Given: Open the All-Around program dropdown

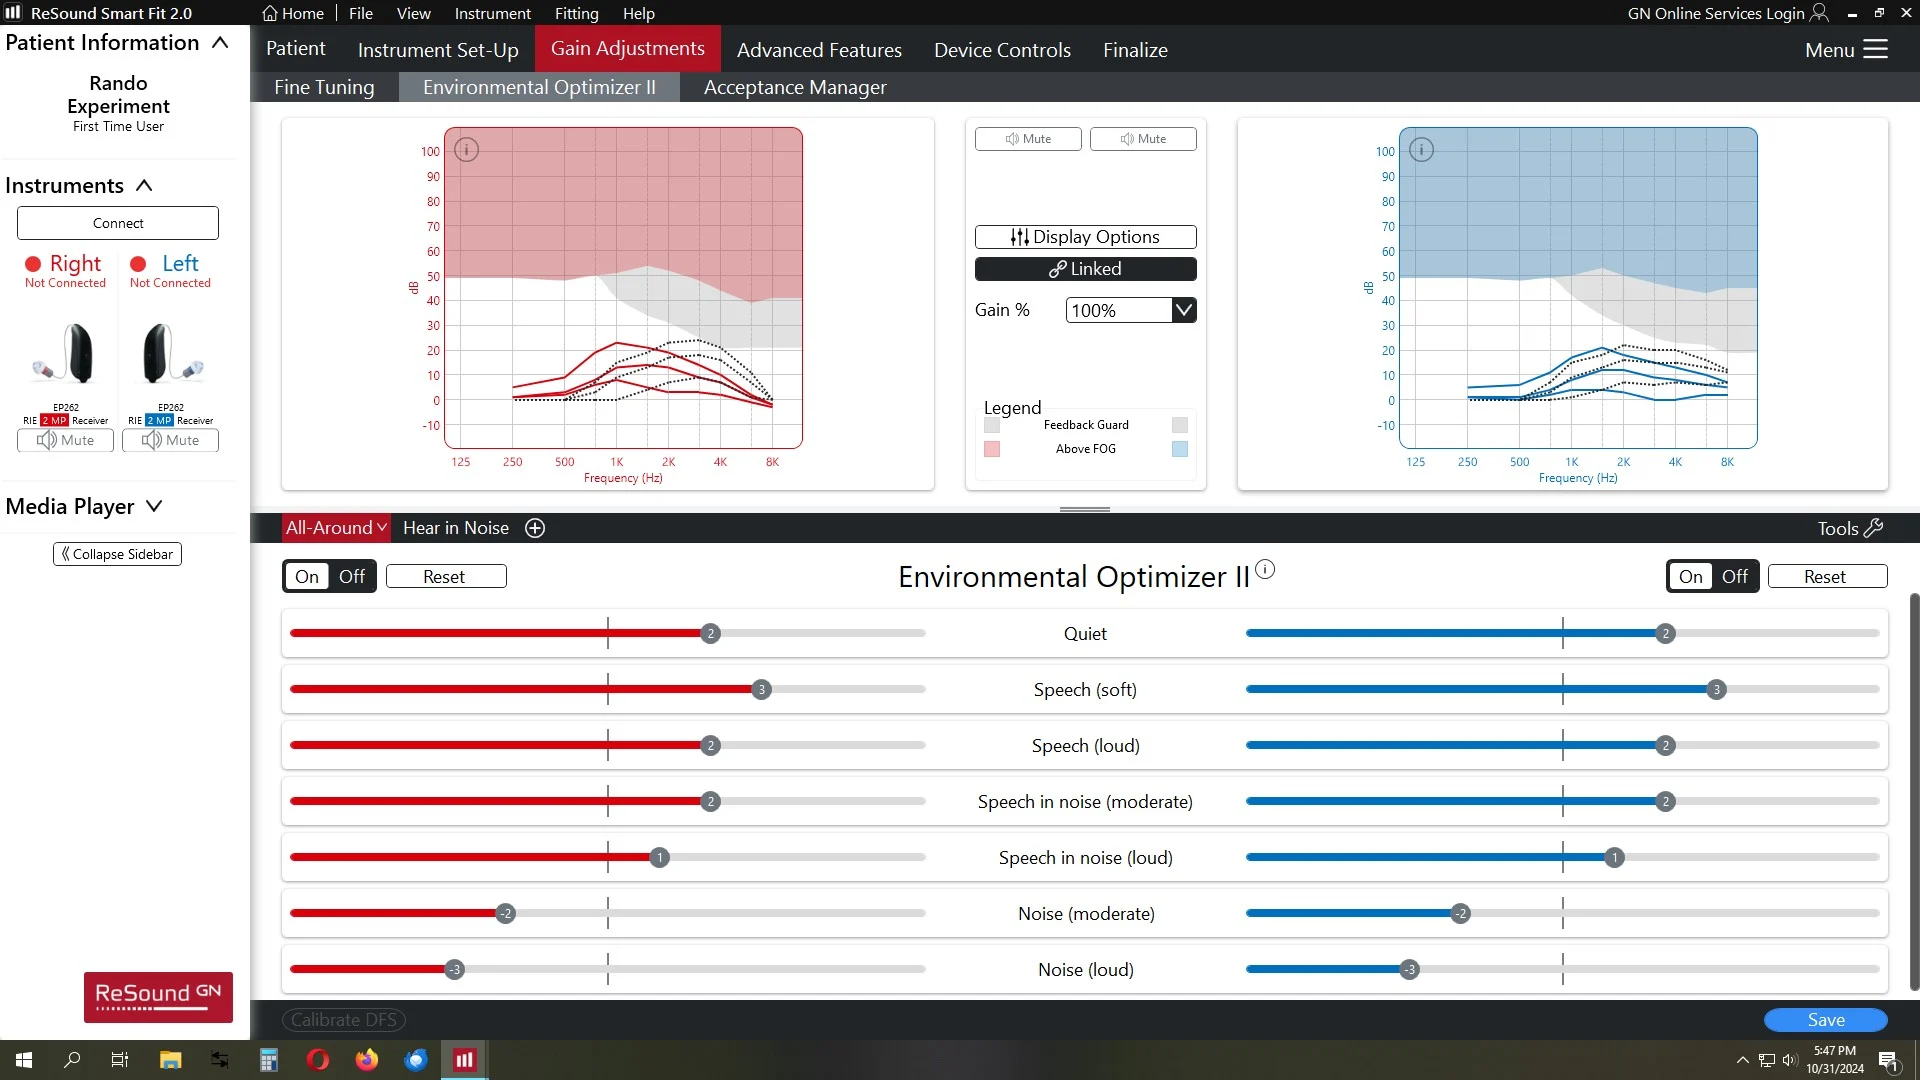Looking at the screenshot, I should pos(336,528).
